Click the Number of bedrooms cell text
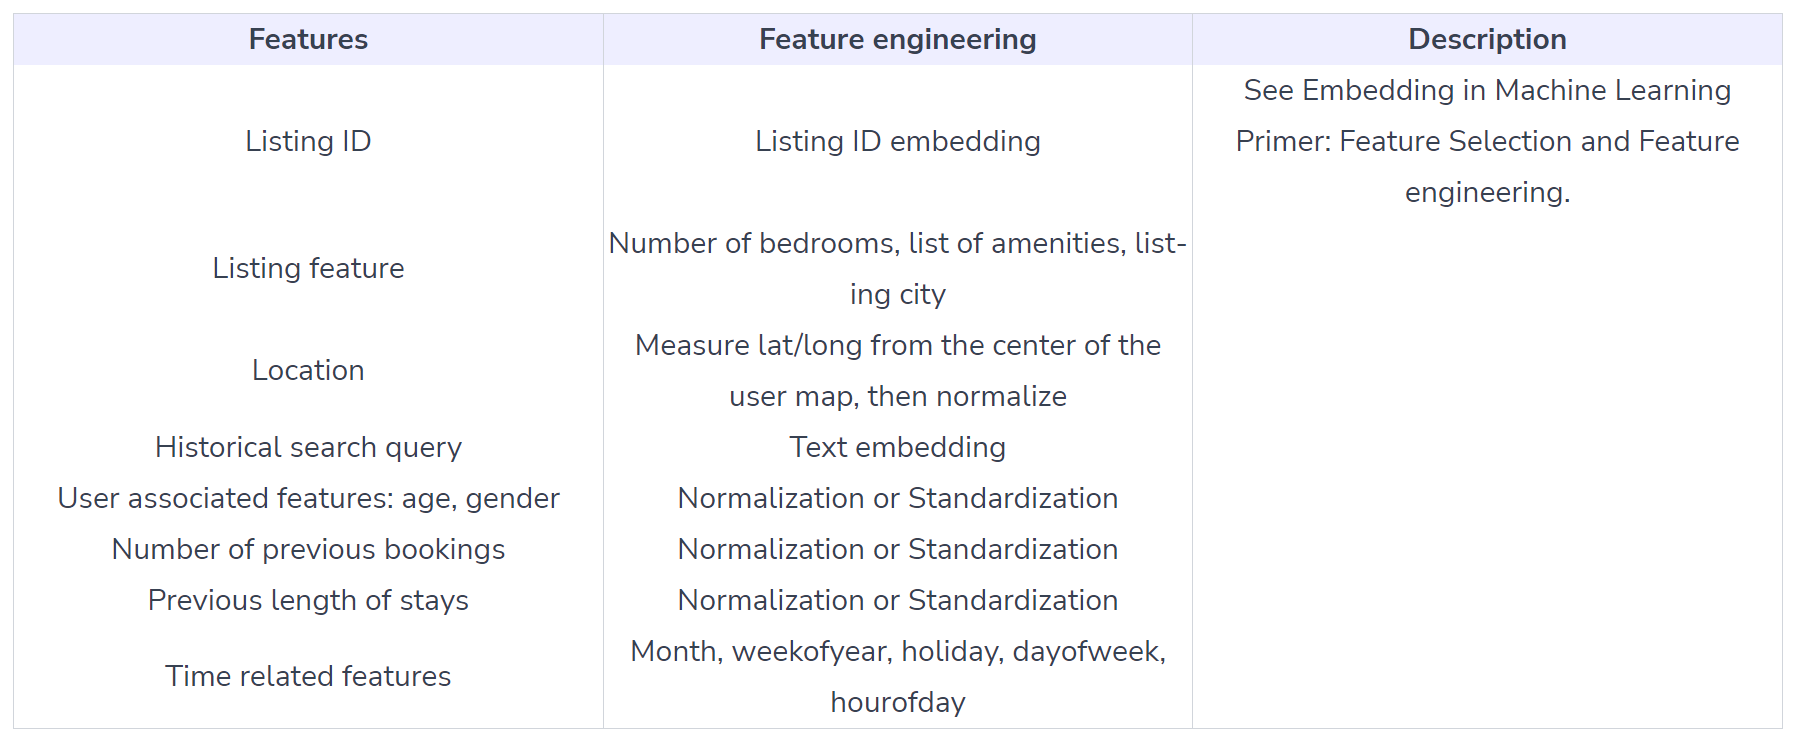This screenshot has height=739, width=1795. (897, 268)
